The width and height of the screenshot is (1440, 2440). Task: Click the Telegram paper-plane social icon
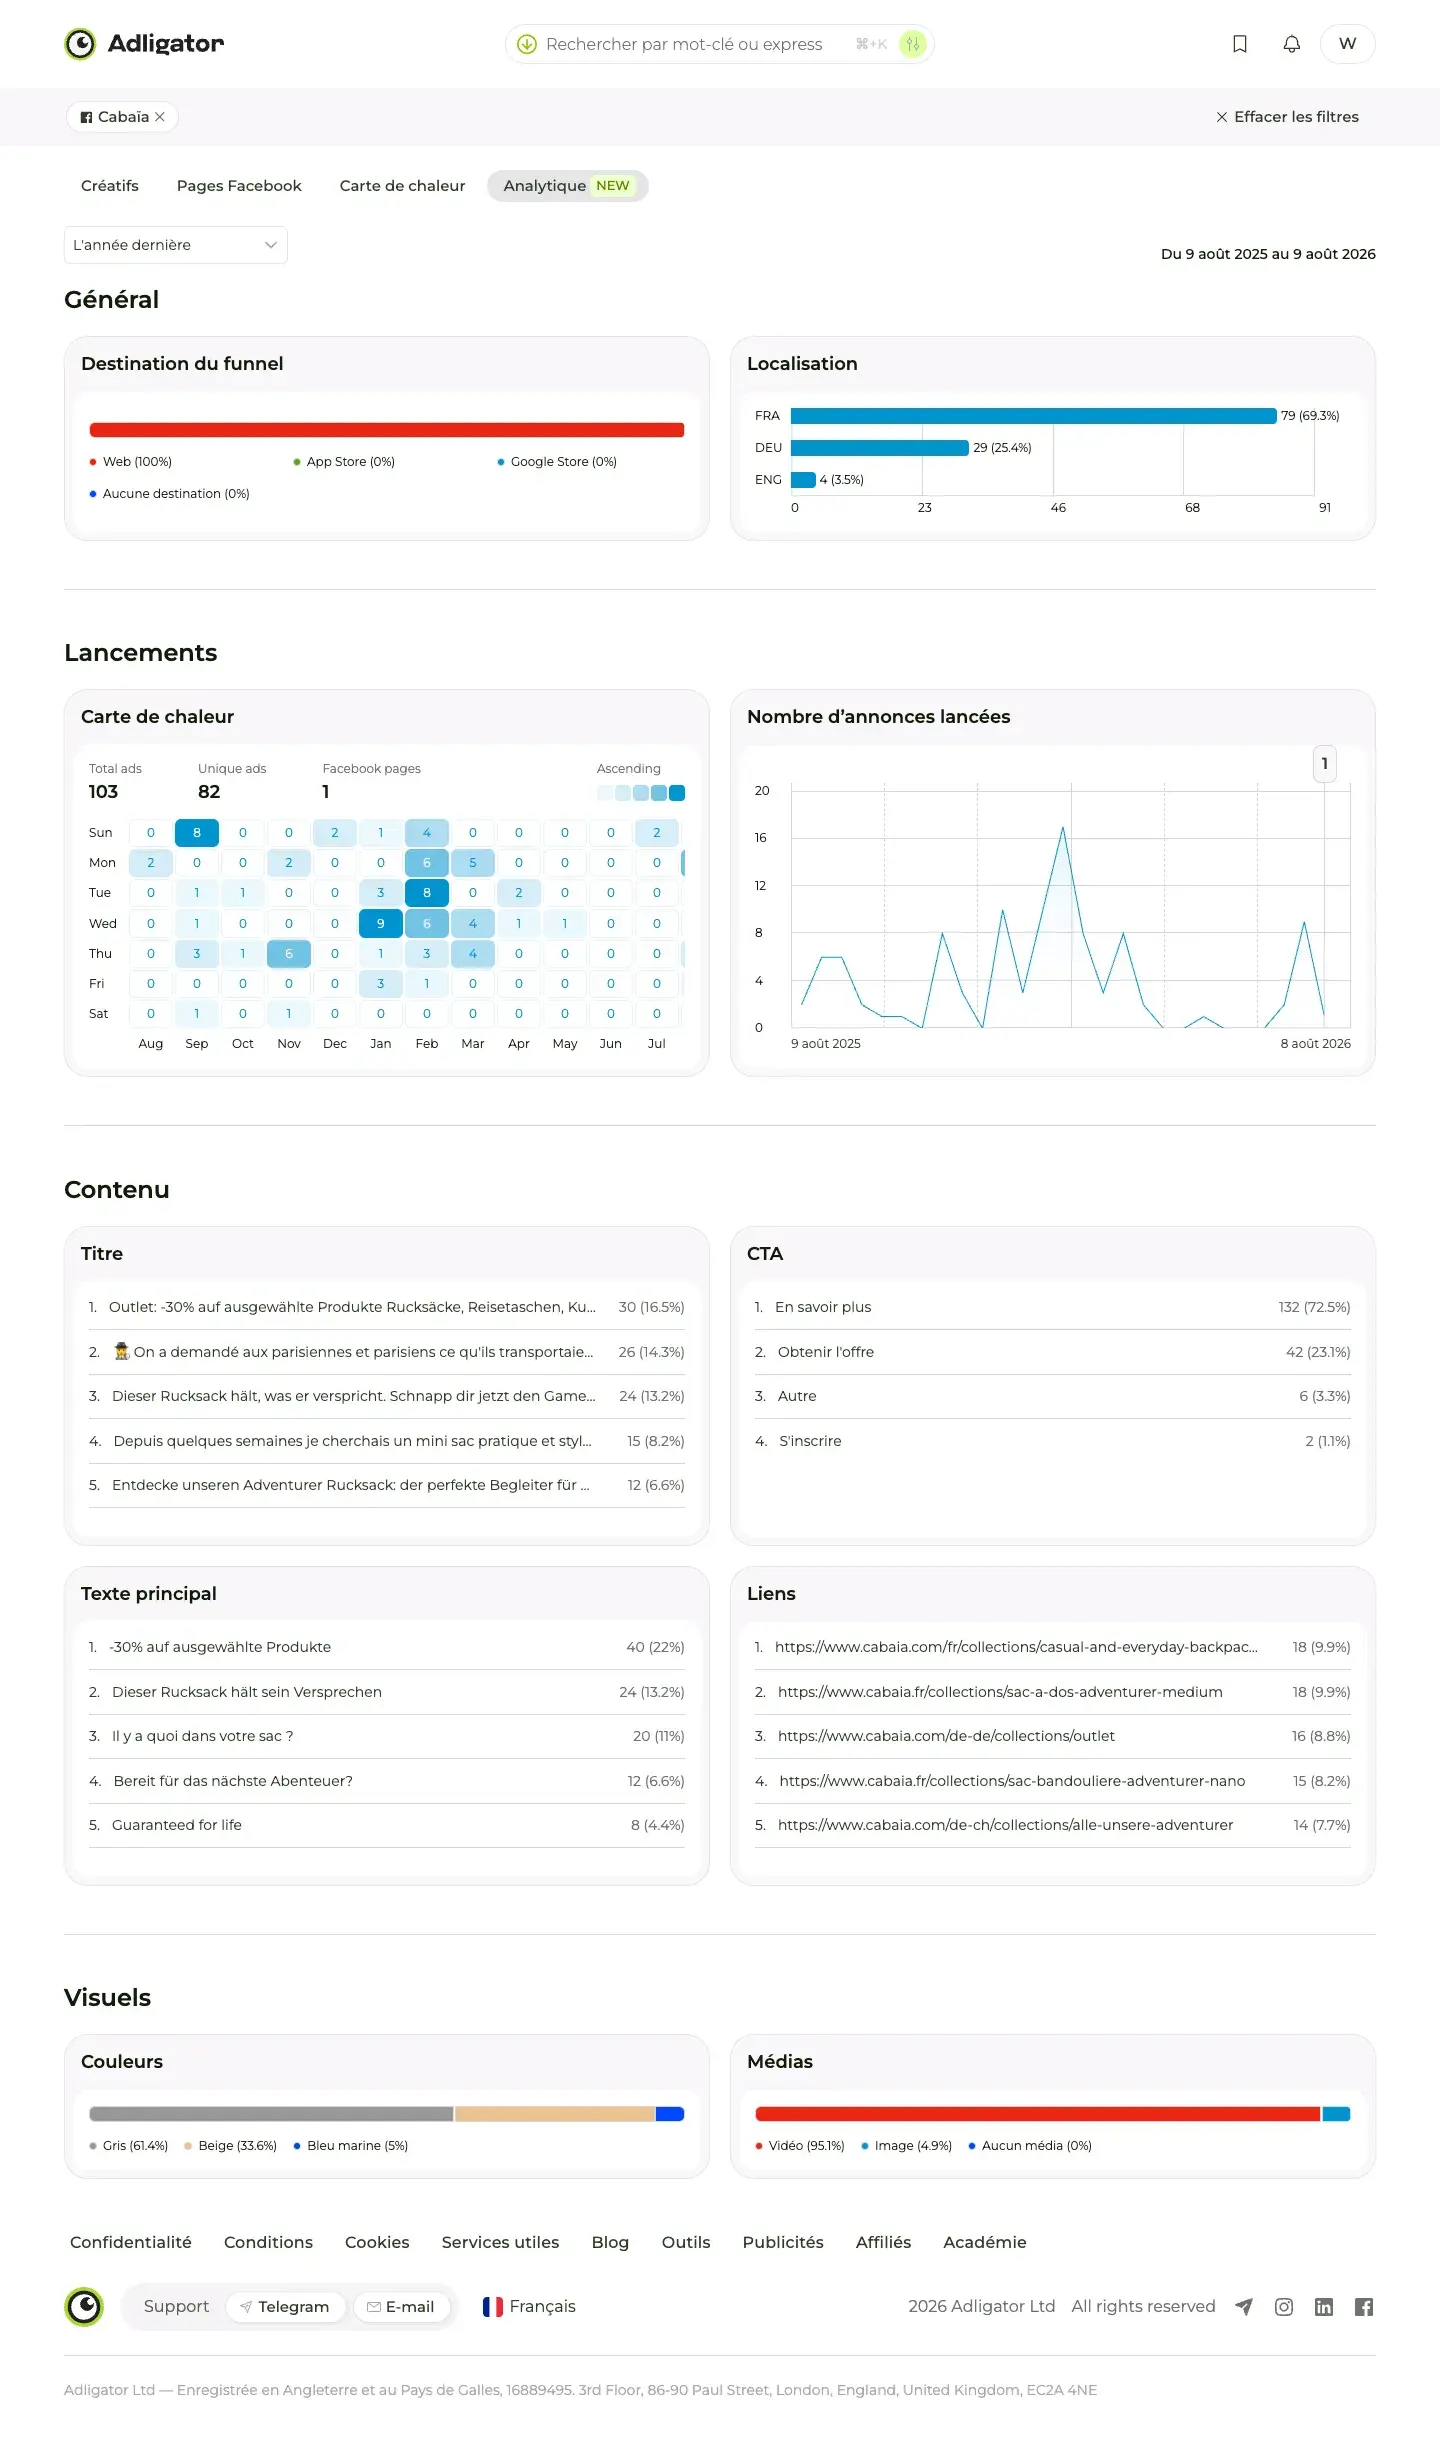pyautogui.click(x=1244, y=2307)
